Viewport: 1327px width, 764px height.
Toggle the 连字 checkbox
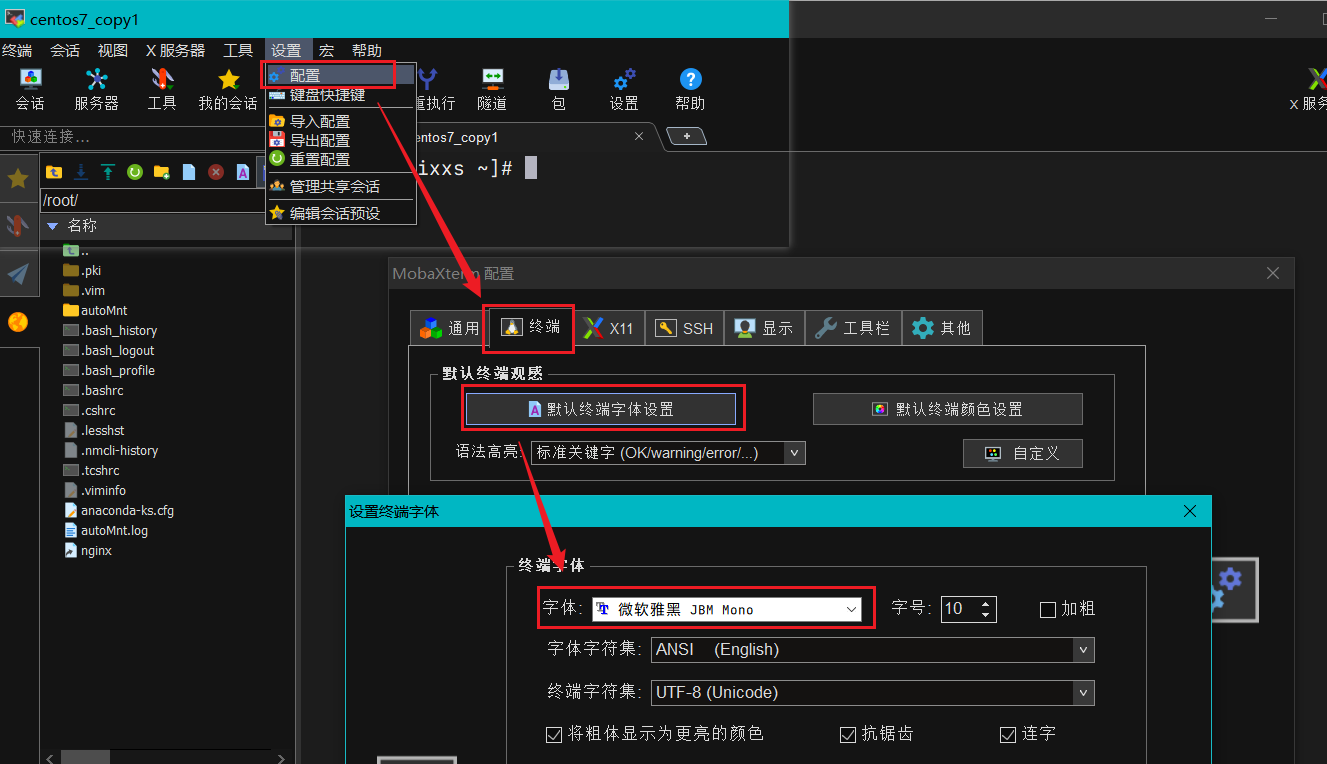click(1008, 735)
